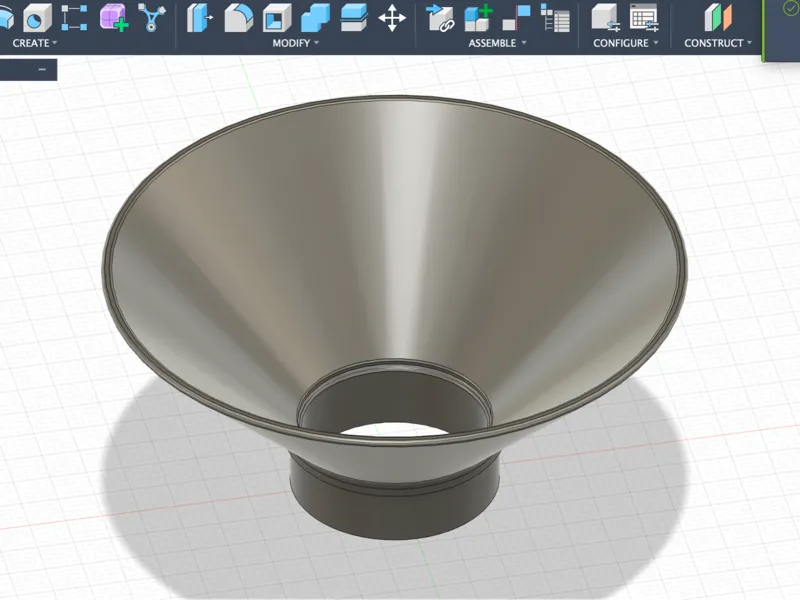Viewport: 800px width, 600px height.
Task: Click the minus button on the collapsed panel
Action: [42, 69]
